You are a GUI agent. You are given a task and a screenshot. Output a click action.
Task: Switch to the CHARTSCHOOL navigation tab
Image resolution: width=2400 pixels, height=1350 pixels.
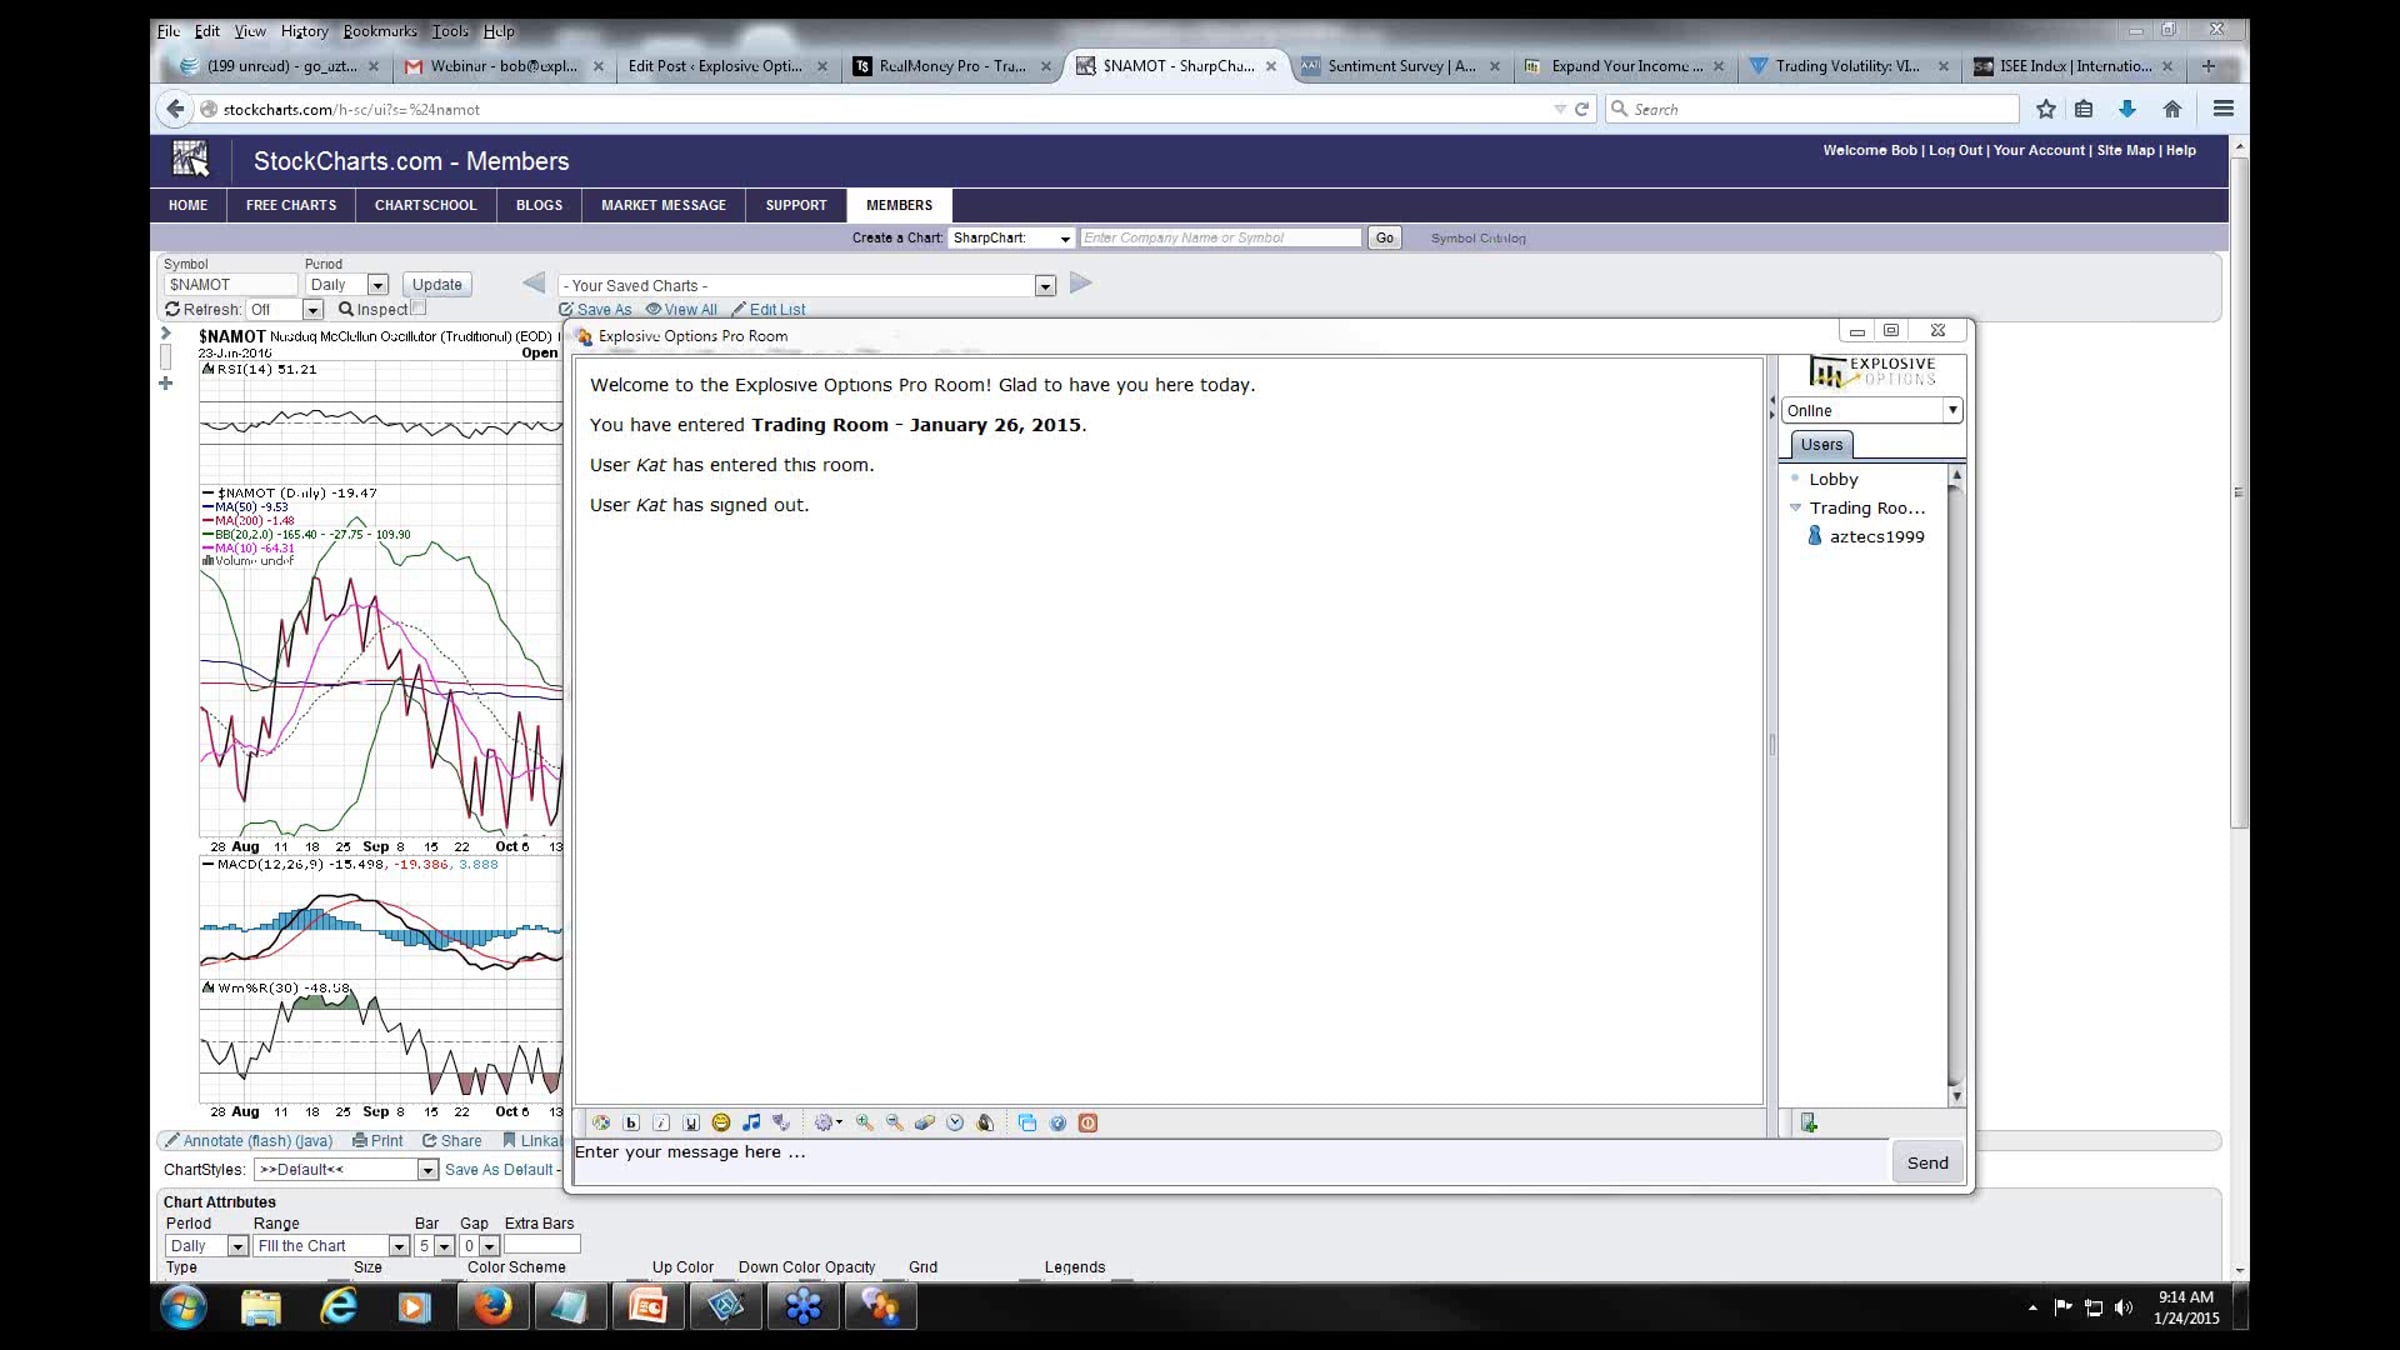[425, 205]
